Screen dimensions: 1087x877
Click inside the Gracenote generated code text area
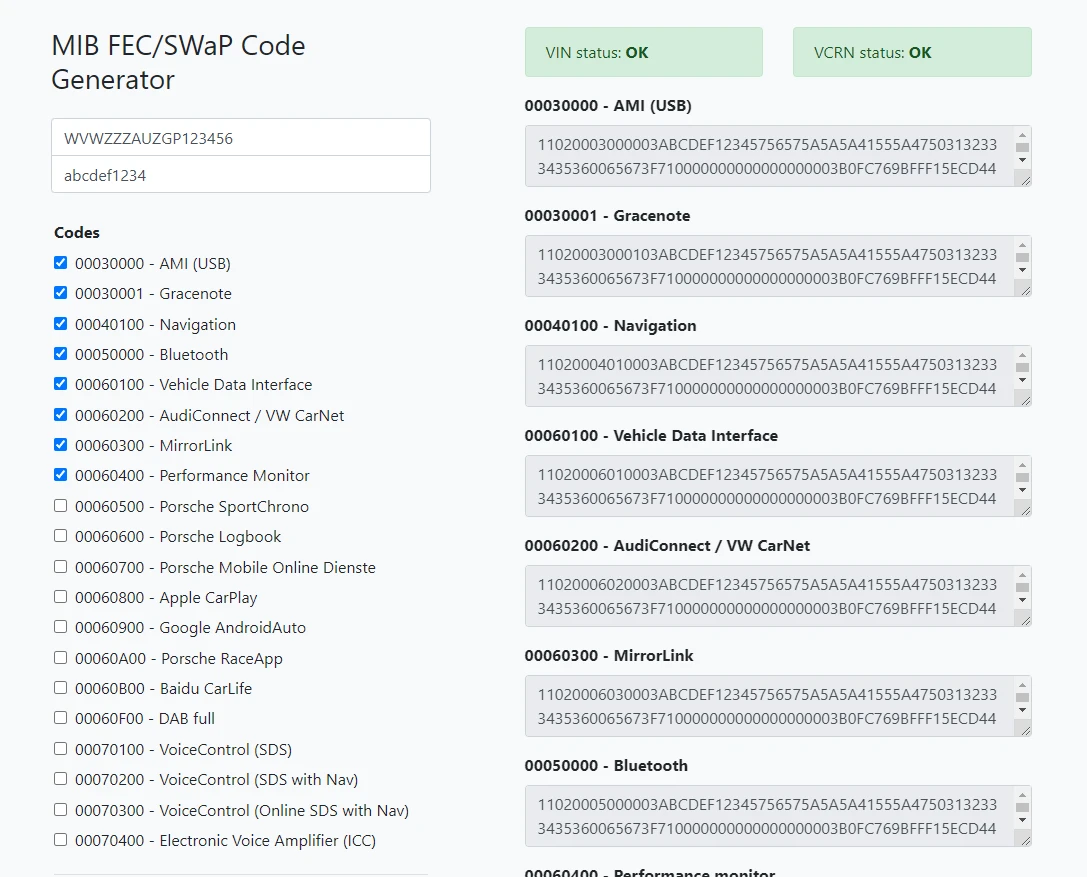coord(767,266)
